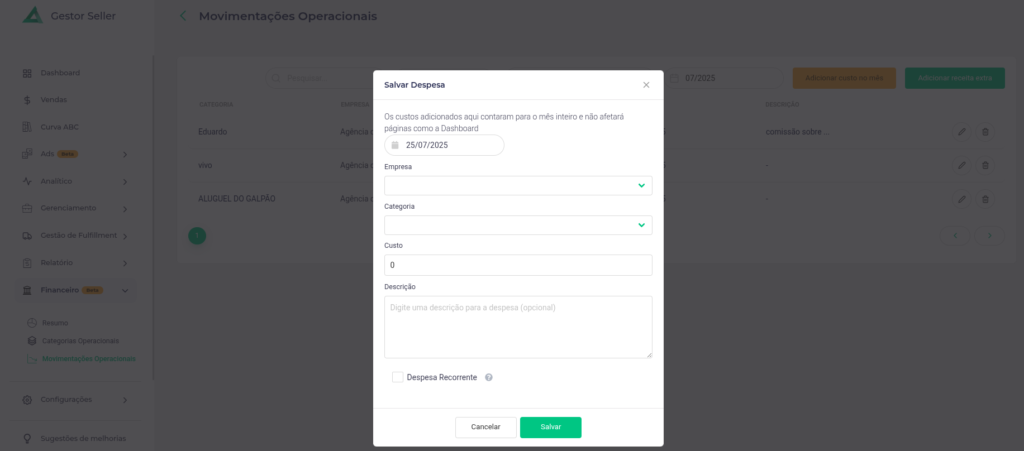Click the back arrow beside Movimentações Operacionais
The image size is (1024, 451).
pyautogui.click(x=183, y=16)
